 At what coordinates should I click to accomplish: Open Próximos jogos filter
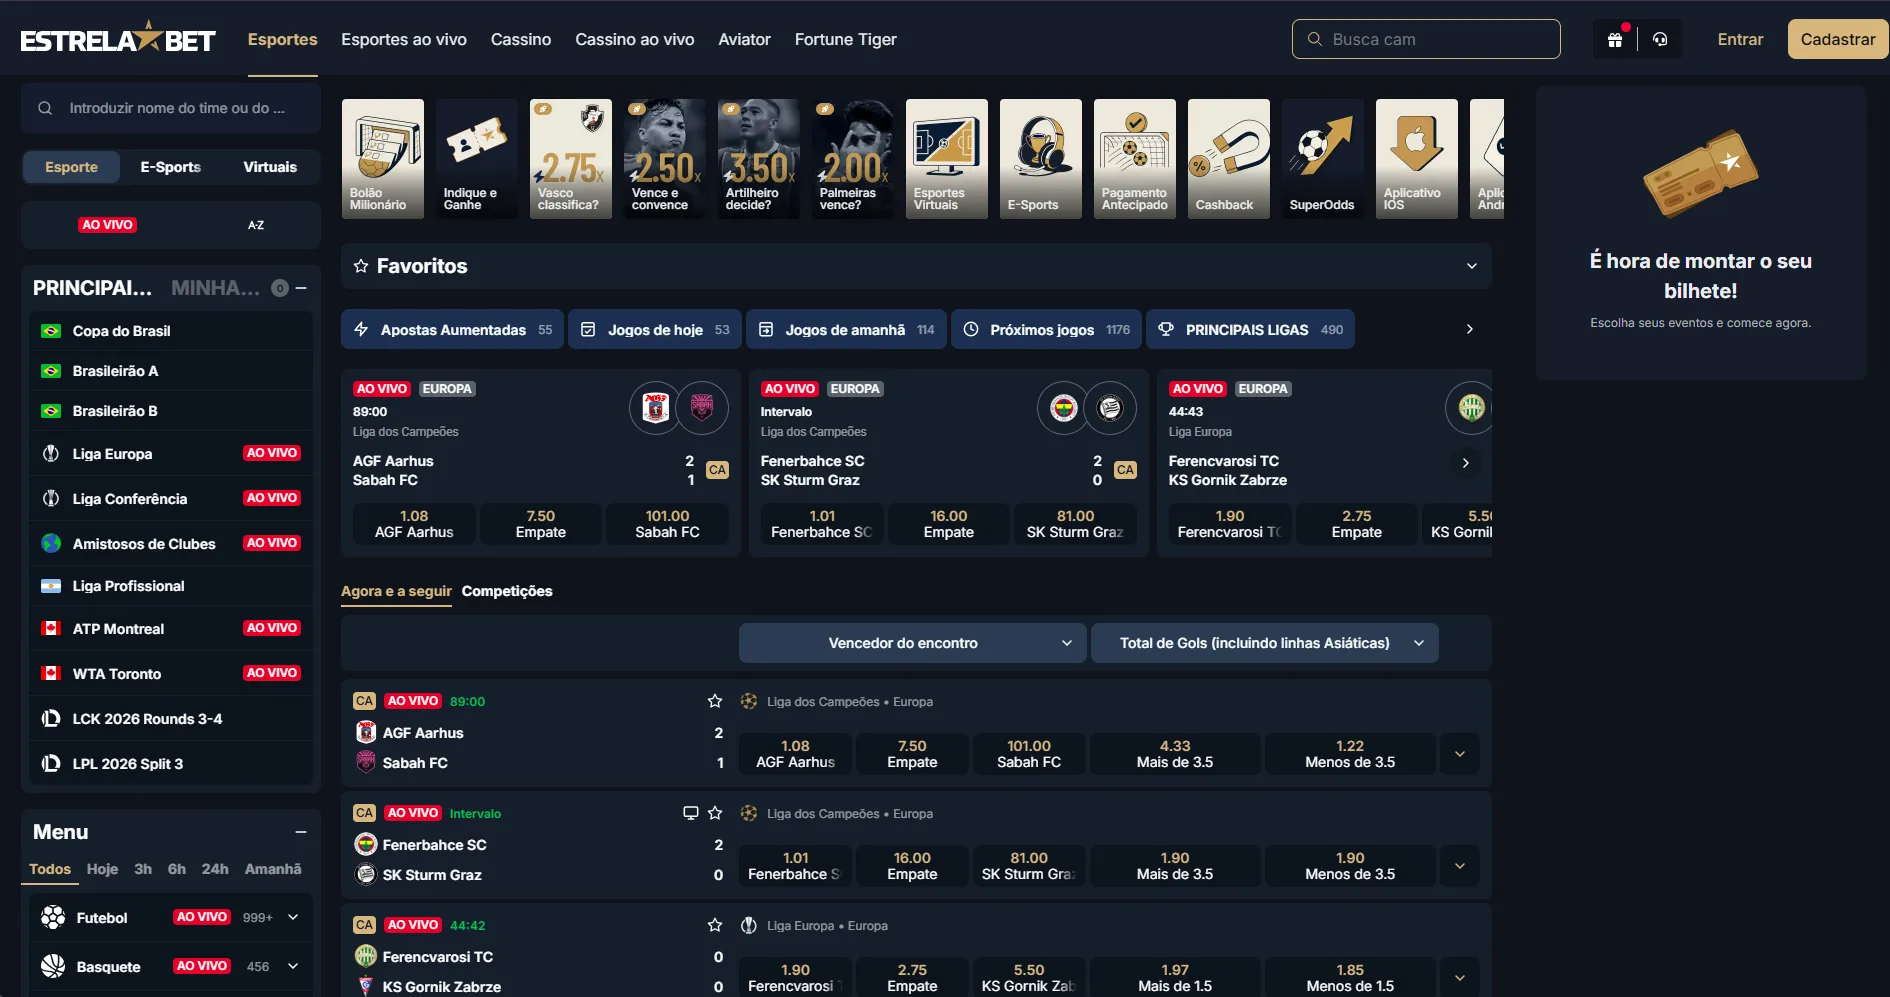point(1046,329)
